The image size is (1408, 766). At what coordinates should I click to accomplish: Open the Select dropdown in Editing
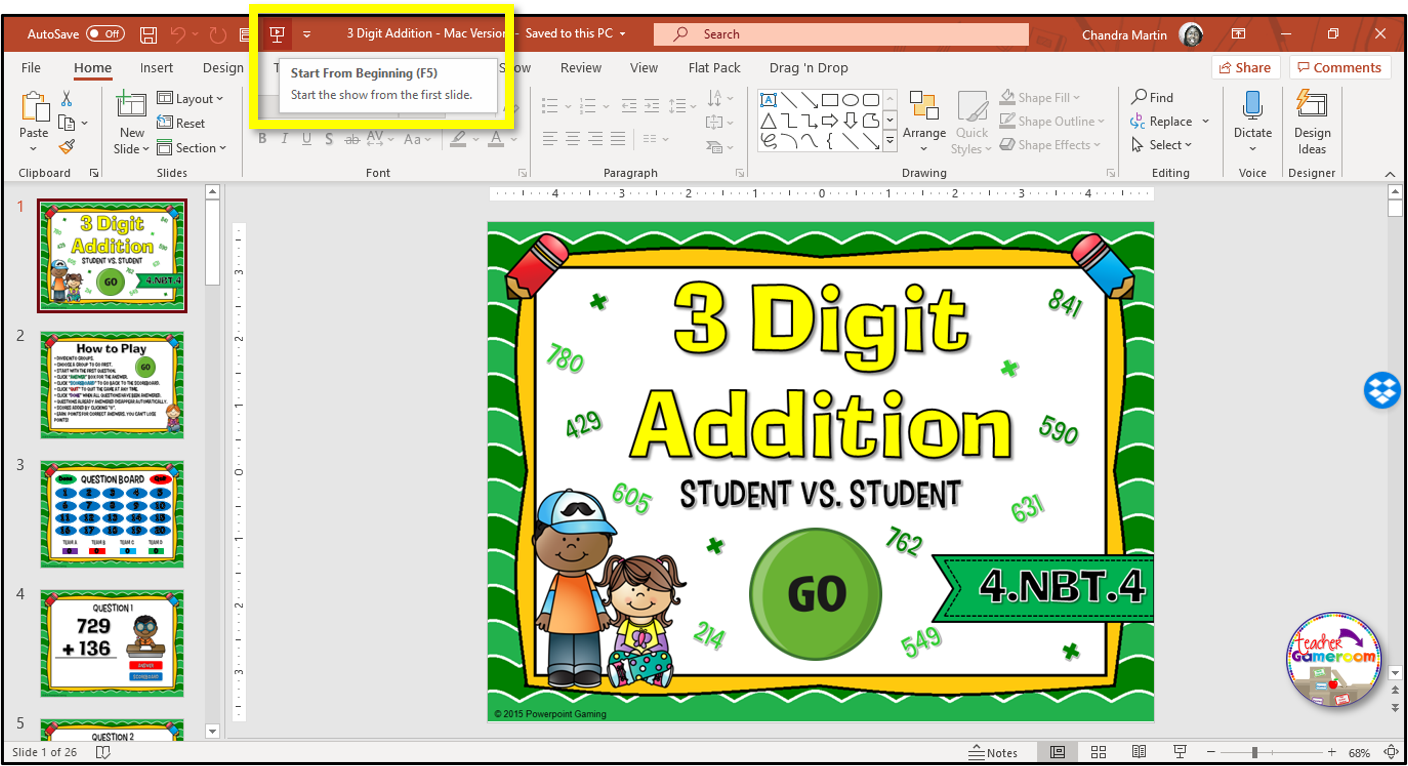[1161, 145]
